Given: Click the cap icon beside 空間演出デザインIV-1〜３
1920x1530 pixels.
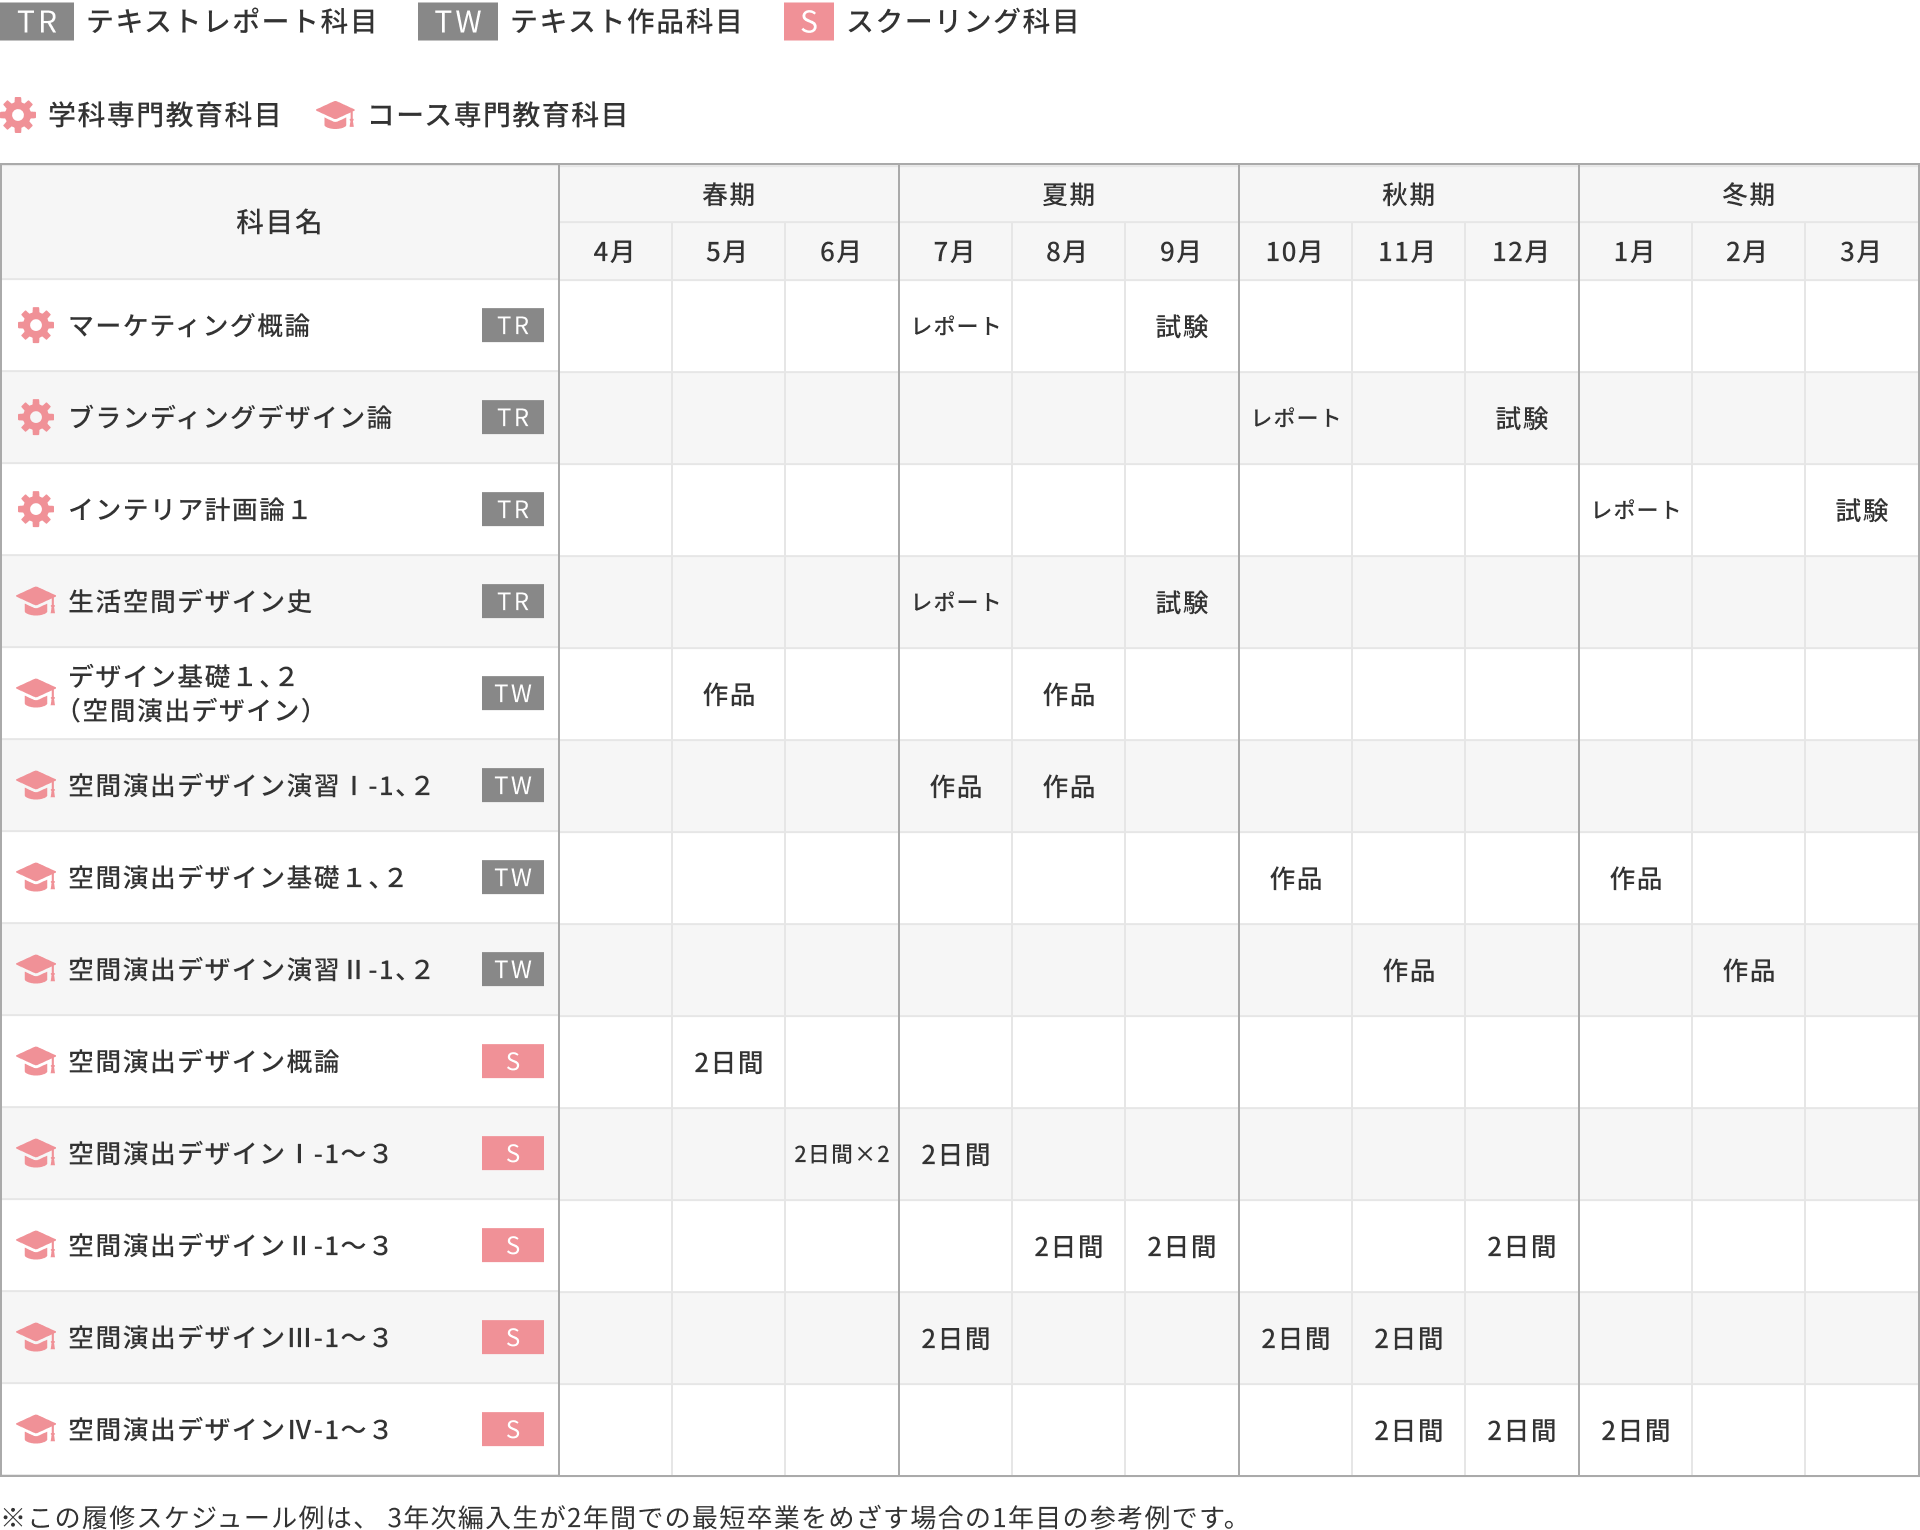Looking at the screenshot, I should (x=36, y=1430).
